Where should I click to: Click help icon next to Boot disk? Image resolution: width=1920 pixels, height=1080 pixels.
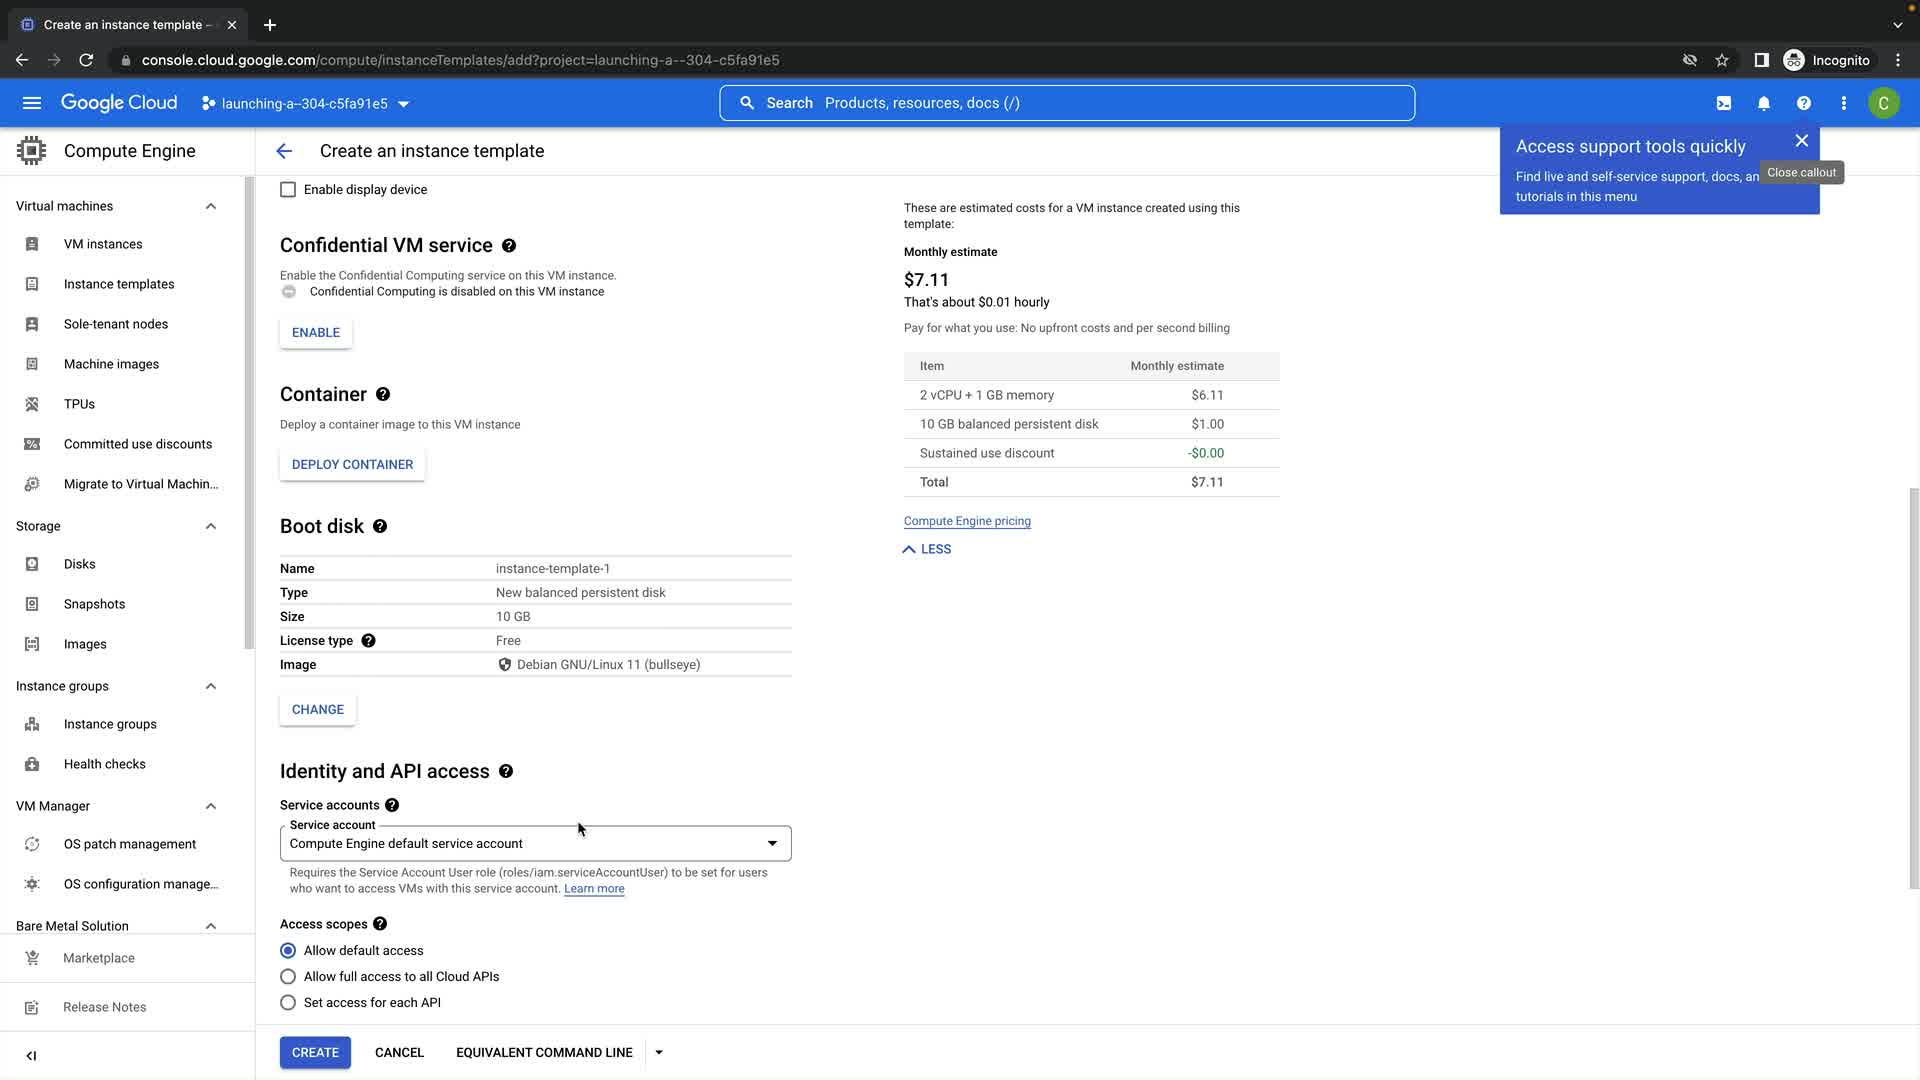click(380, 526)
